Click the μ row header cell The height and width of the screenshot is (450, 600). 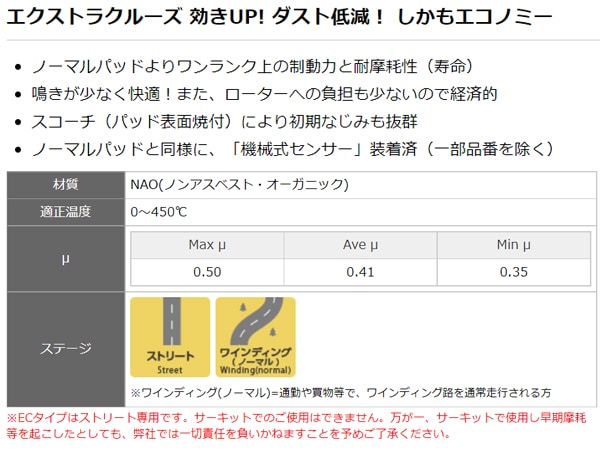tap(65, 258)
